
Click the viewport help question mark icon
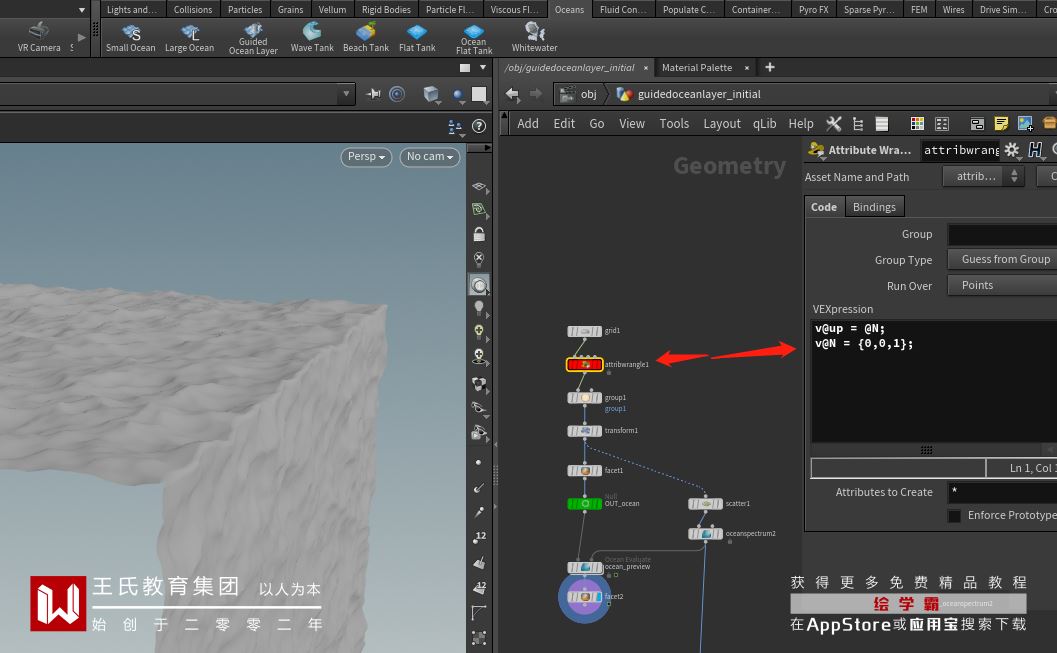pyautogui.click(x=479, y=126)
